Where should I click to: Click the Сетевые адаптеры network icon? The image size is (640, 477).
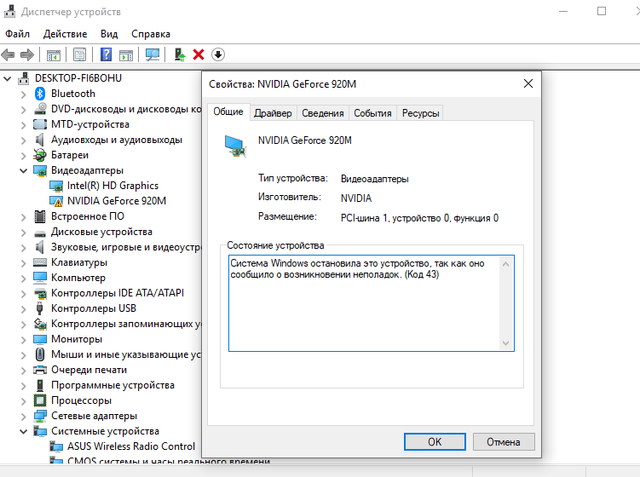click(40, 416)
